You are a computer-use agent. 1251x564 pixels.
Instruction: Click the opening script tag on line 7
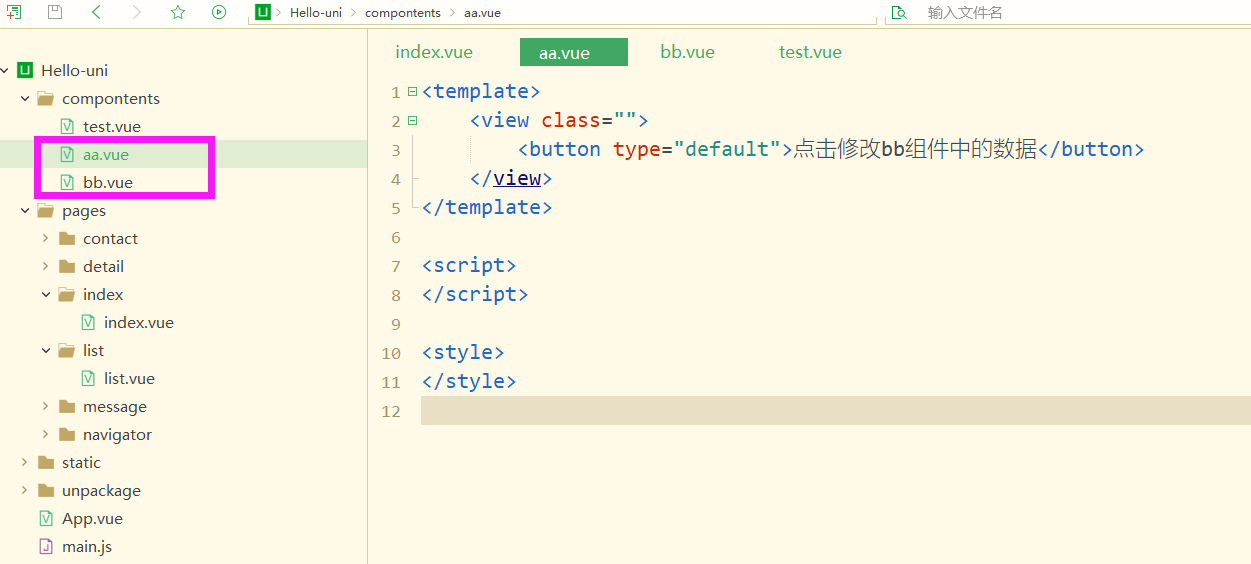tap(469, 265)
